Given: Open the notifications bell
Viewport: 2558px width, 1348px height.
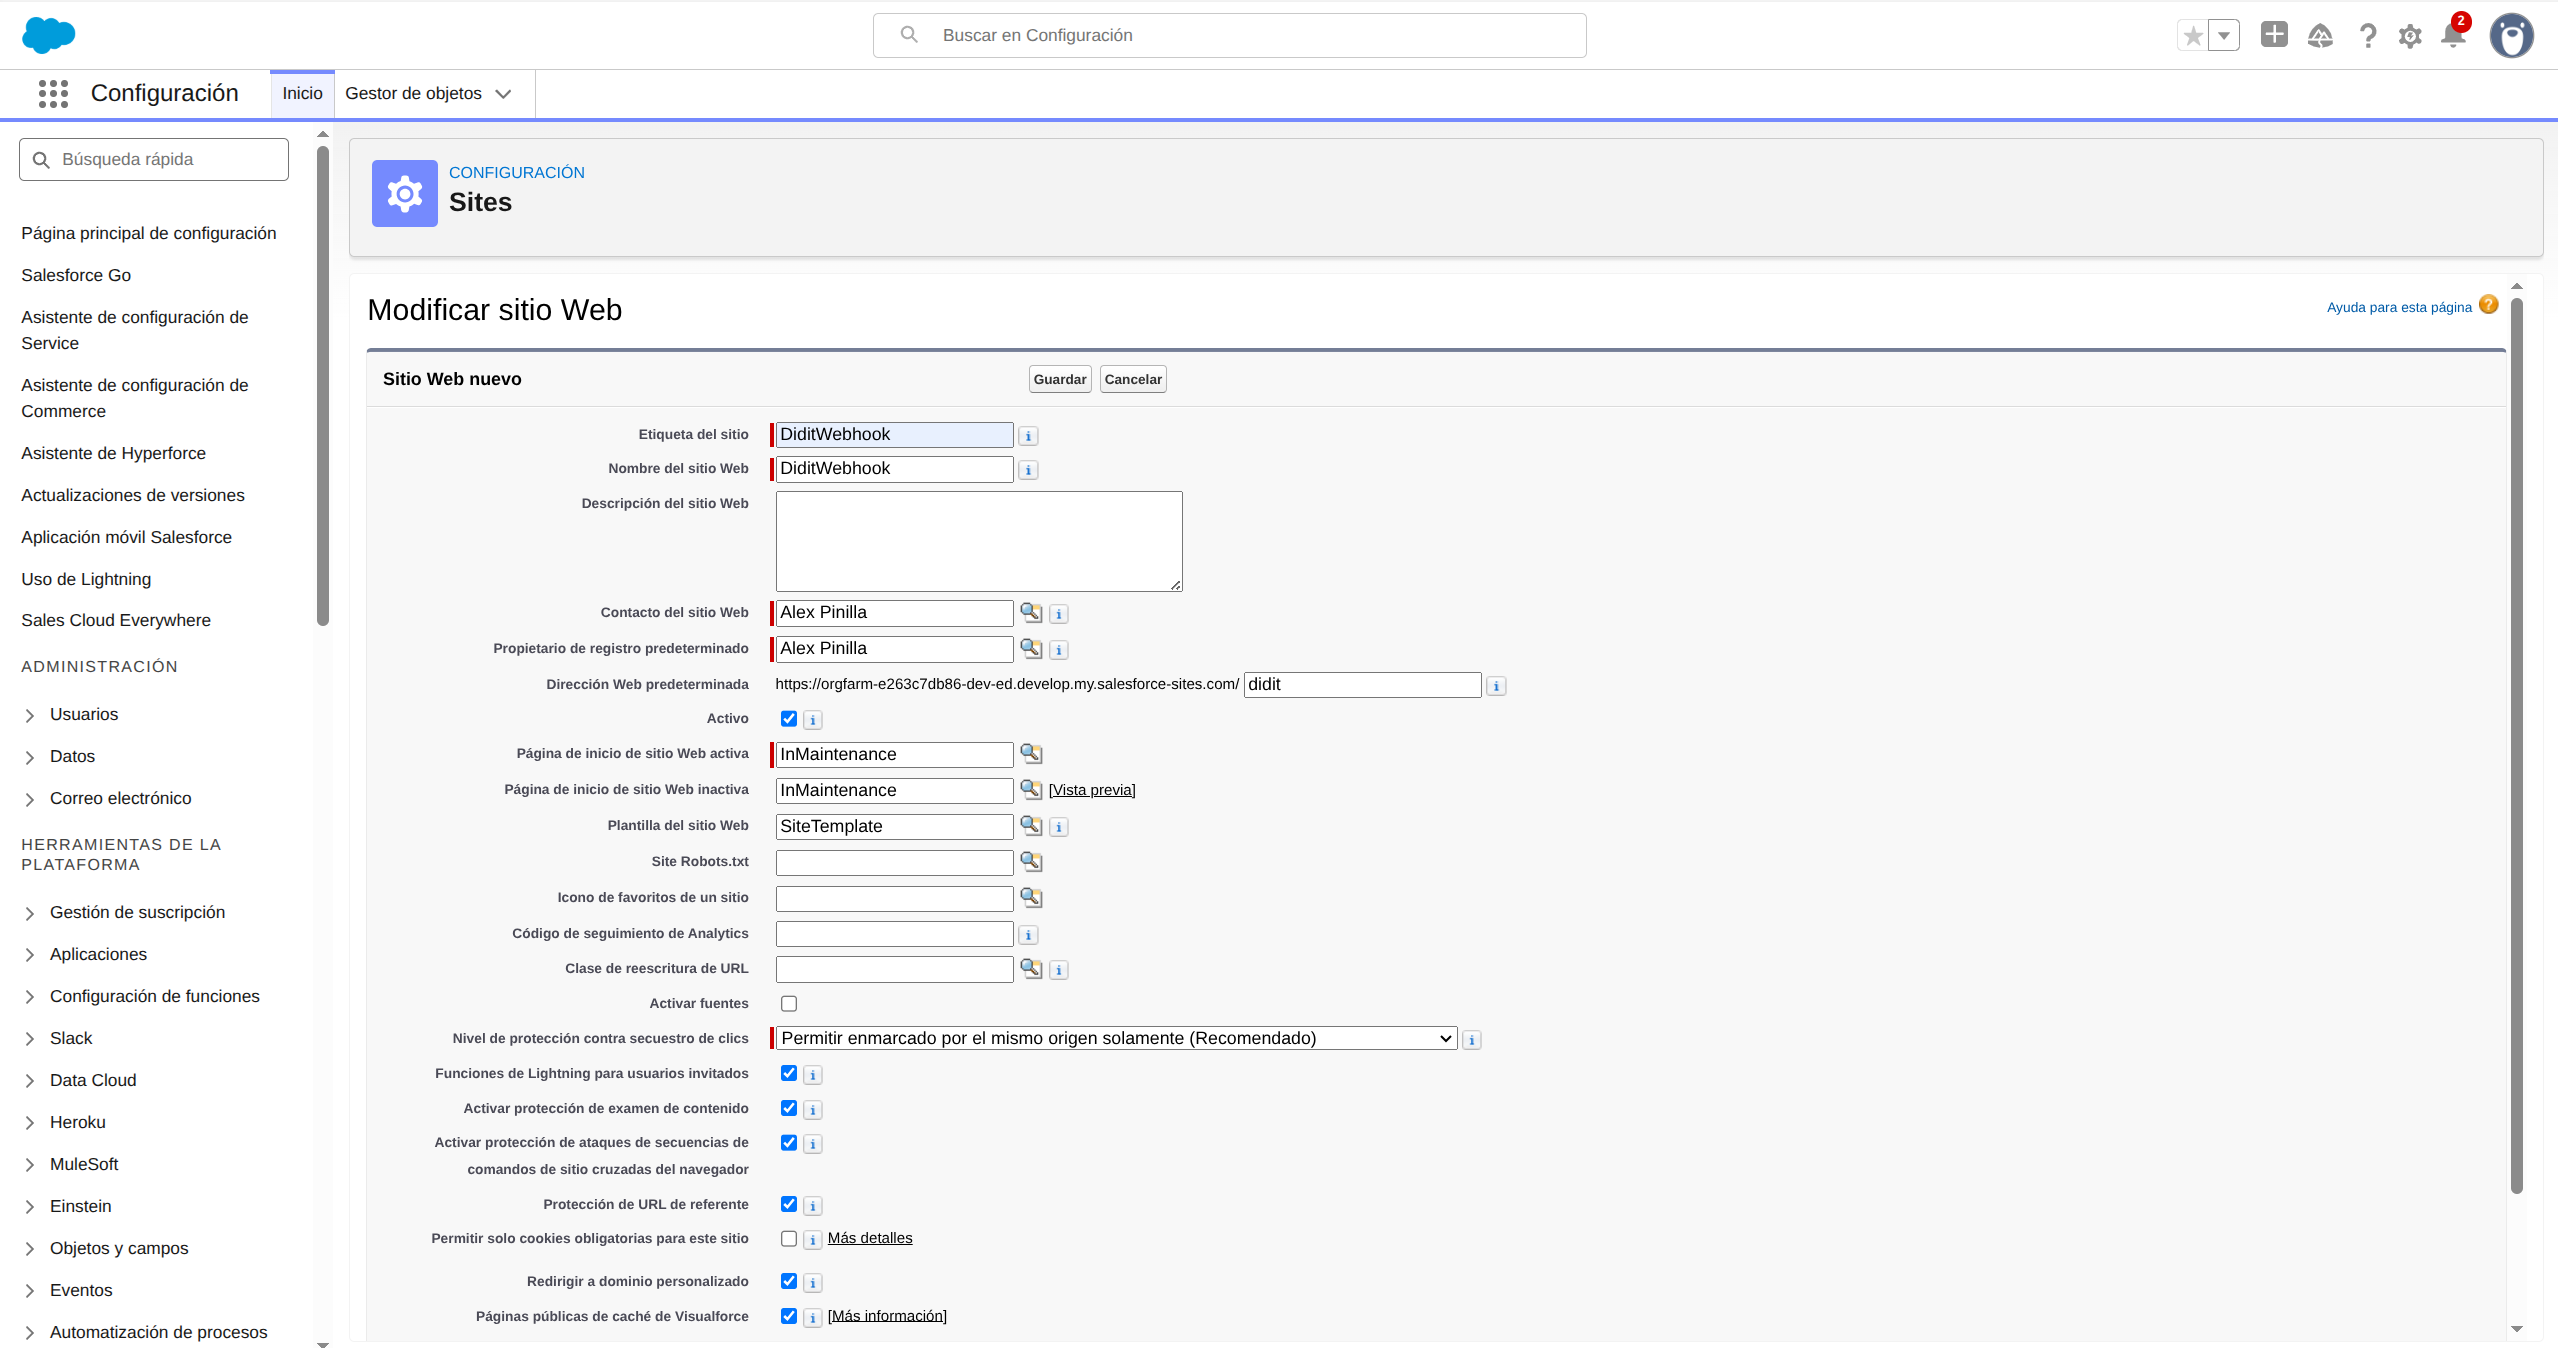Looking at the screenshot, I should coord(2451,35).
